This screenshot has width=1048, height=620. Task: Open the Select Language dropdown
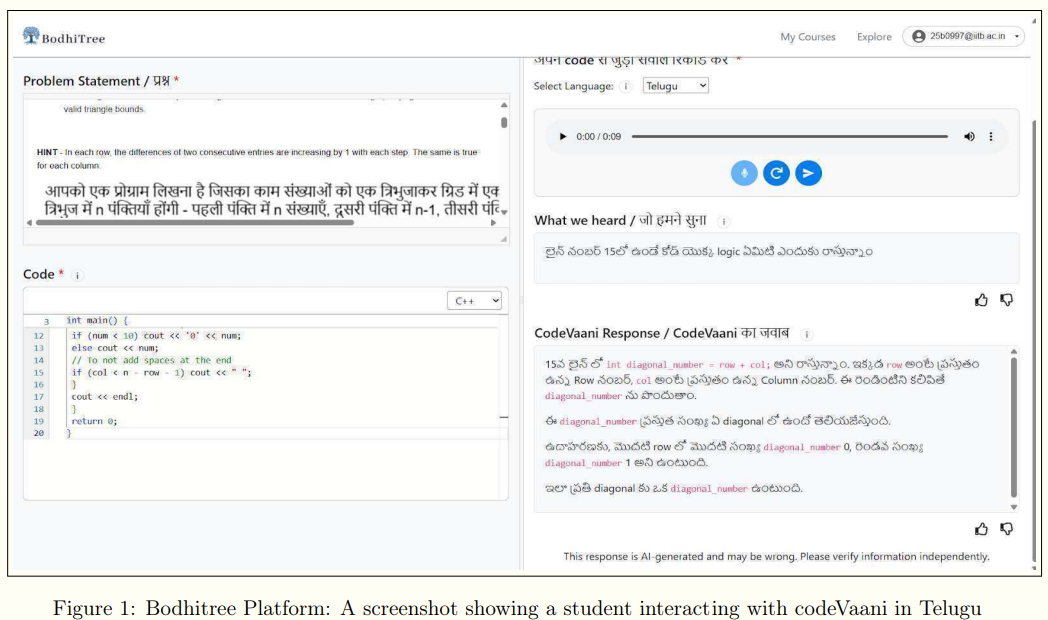[x=675, y=86]
